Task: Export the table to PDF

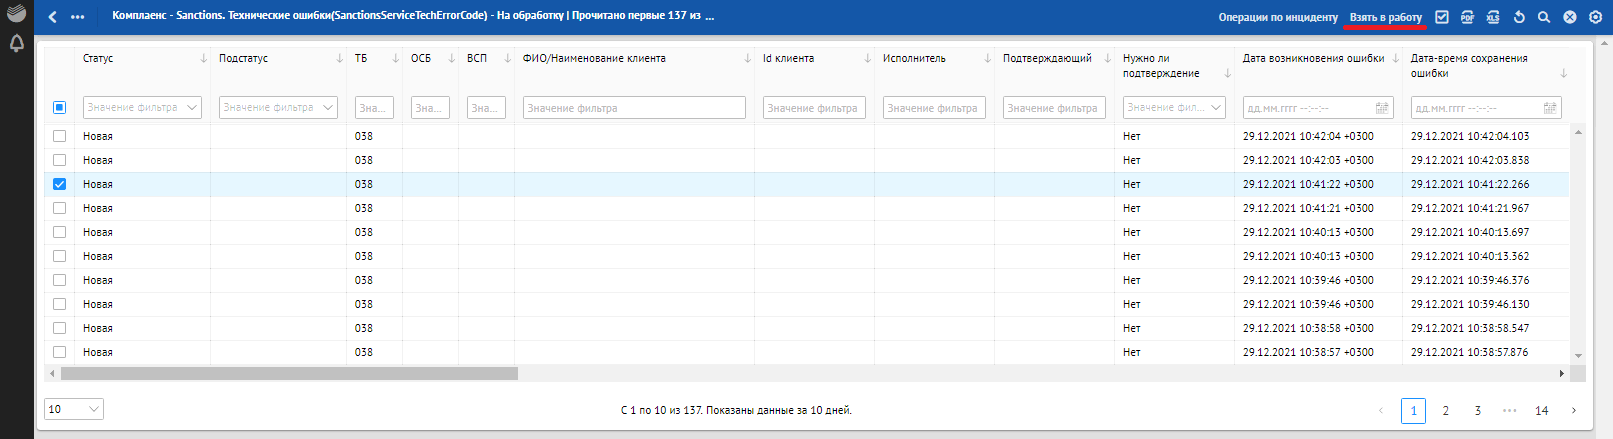Action: 1467,17
